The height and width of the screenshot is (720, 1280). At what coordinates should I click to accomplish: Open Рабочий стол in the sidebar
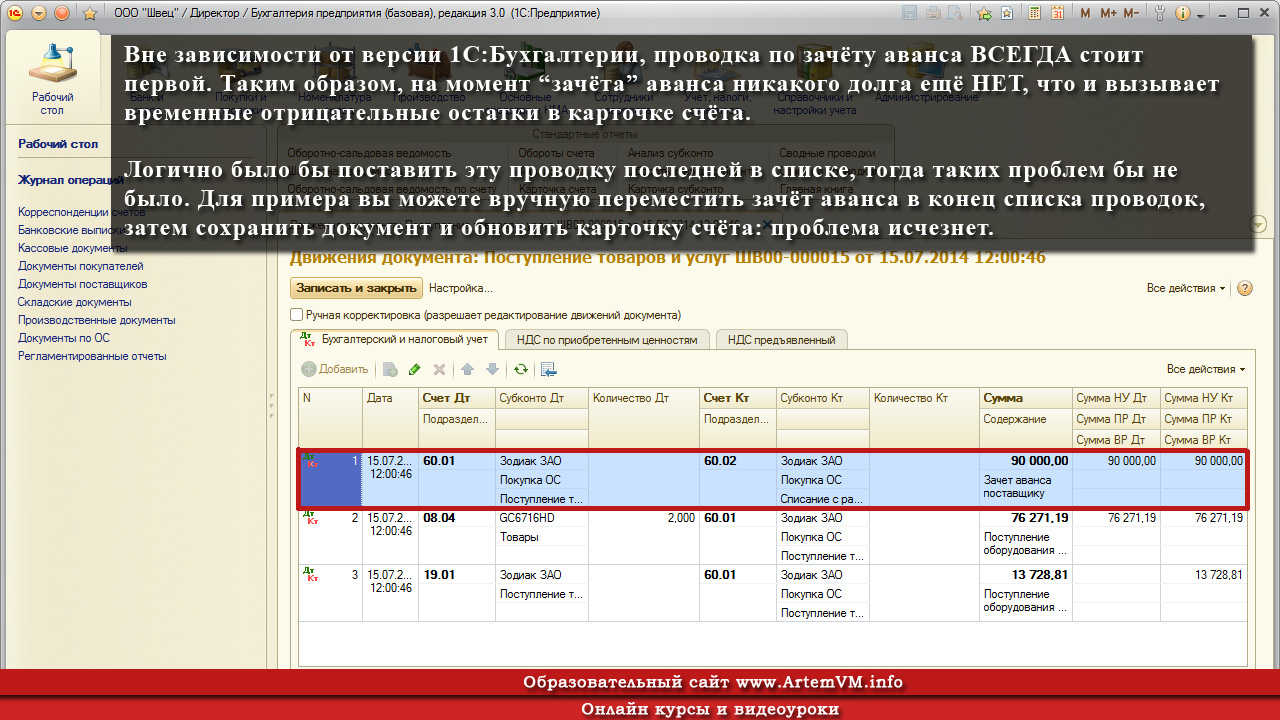pyautogui.click(x=58, y=144)
